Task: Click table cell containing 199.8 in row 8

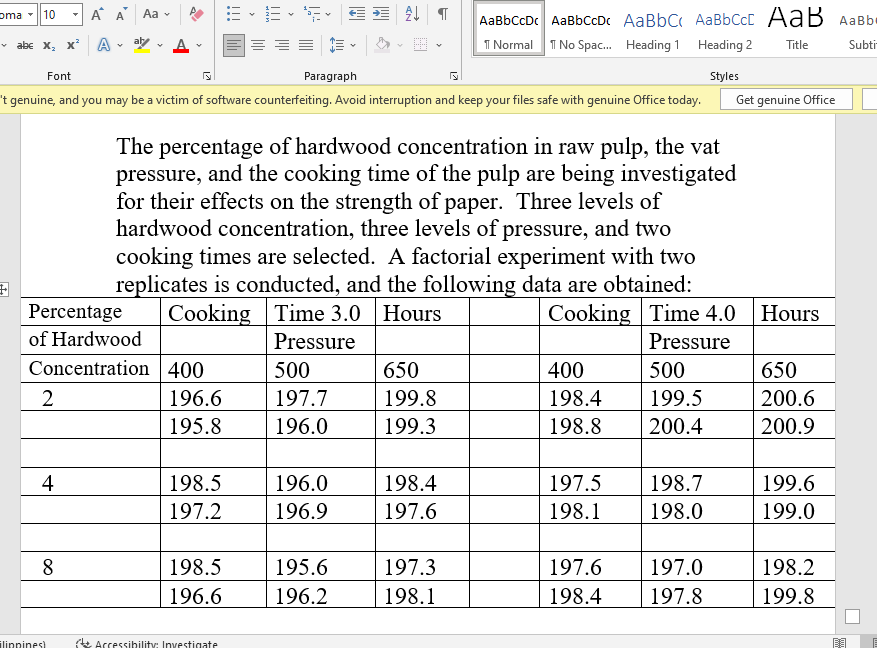Action: point(794,594)
